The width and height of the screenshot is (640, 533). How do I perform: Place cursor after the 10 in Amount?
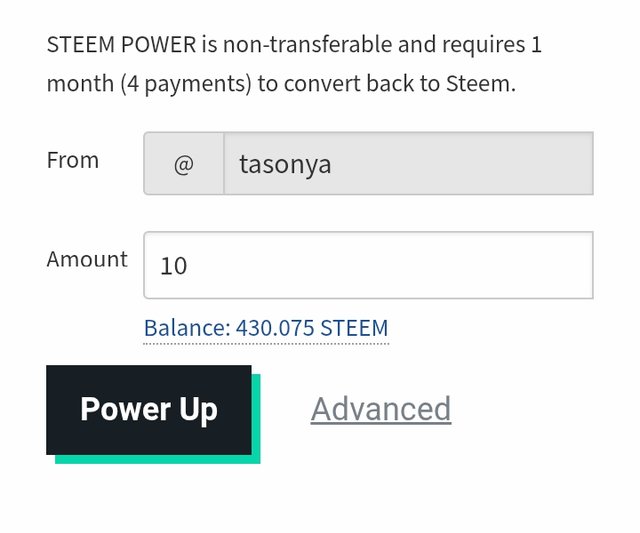(x=189, y=266)
